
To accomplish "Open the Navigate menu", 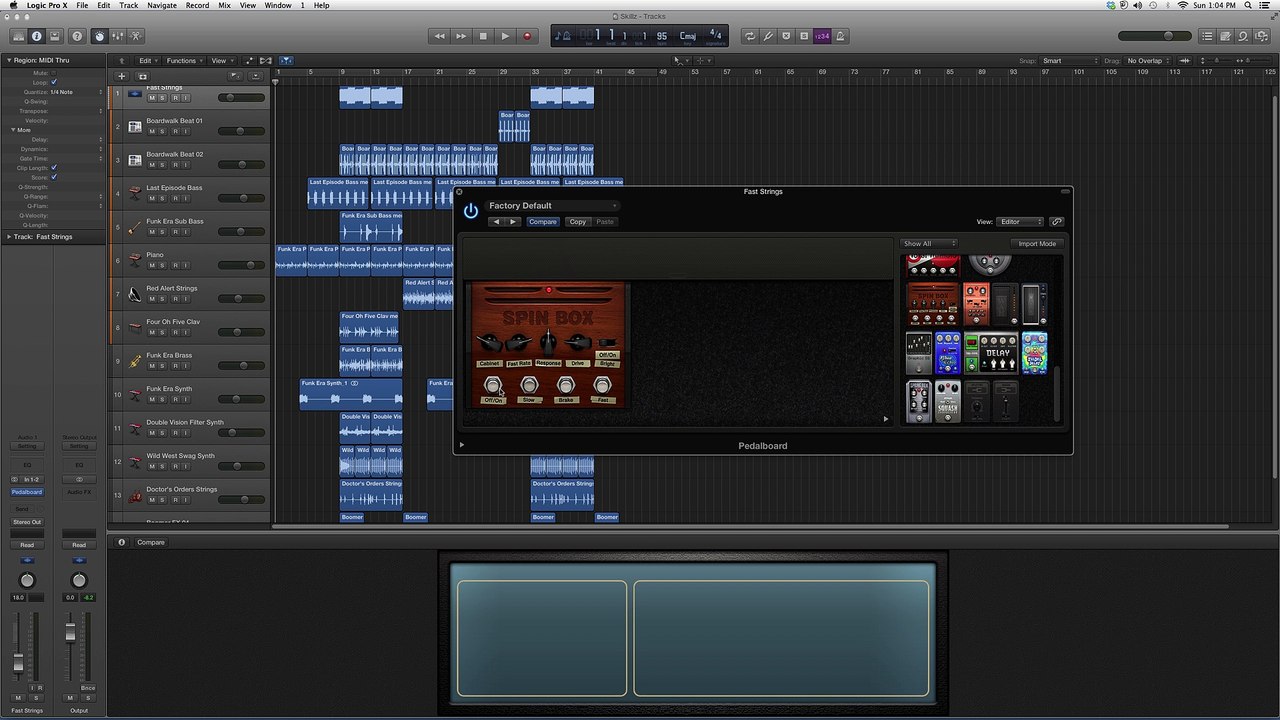I will click(162, 6).
